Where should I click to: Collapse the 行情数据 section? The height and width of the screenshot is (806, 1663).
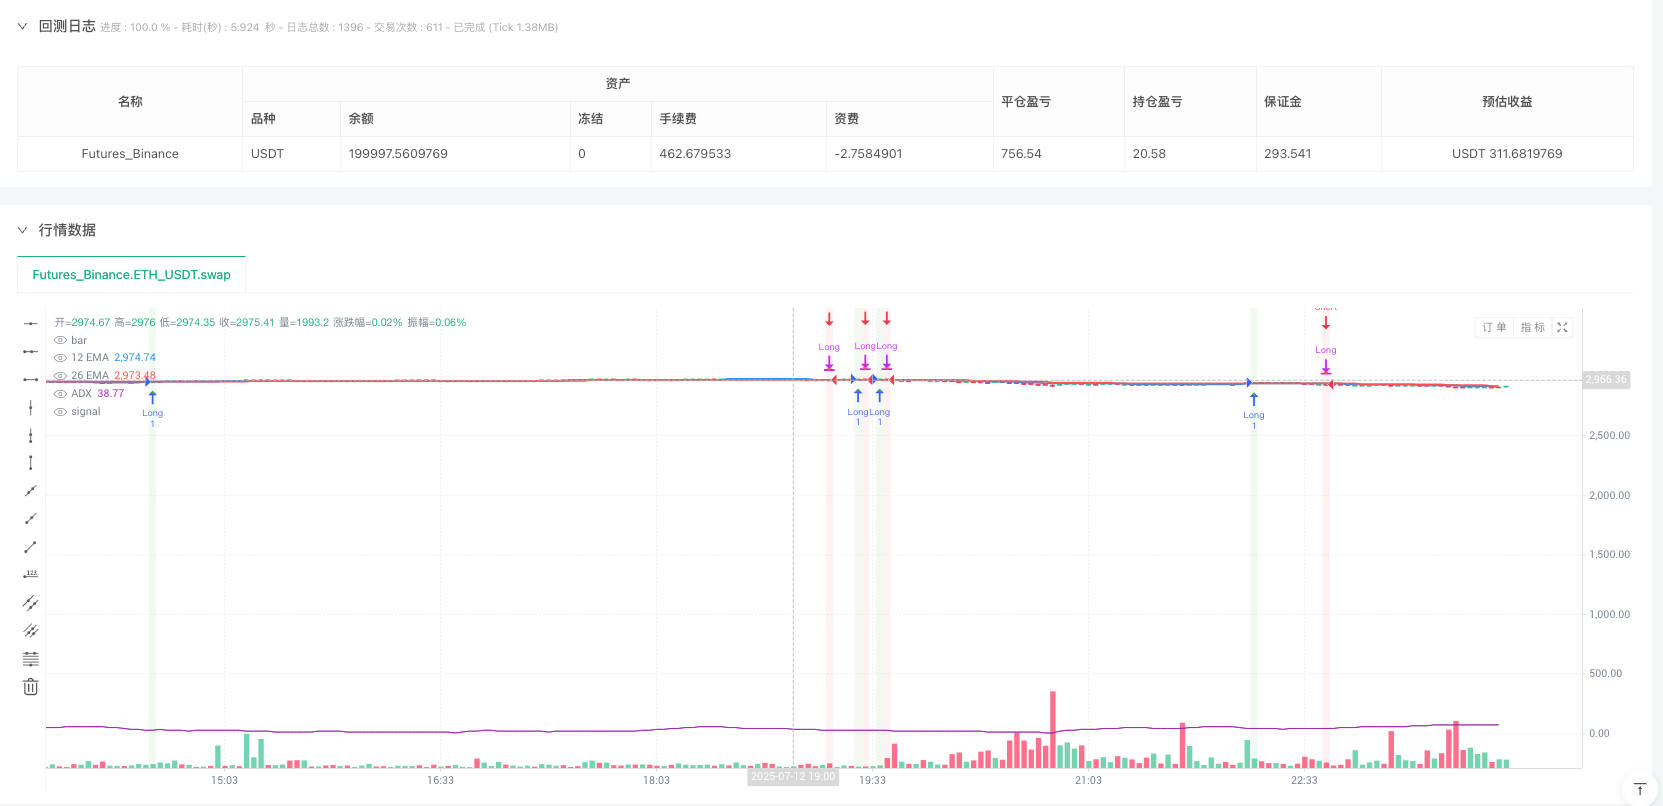[22, 230]
